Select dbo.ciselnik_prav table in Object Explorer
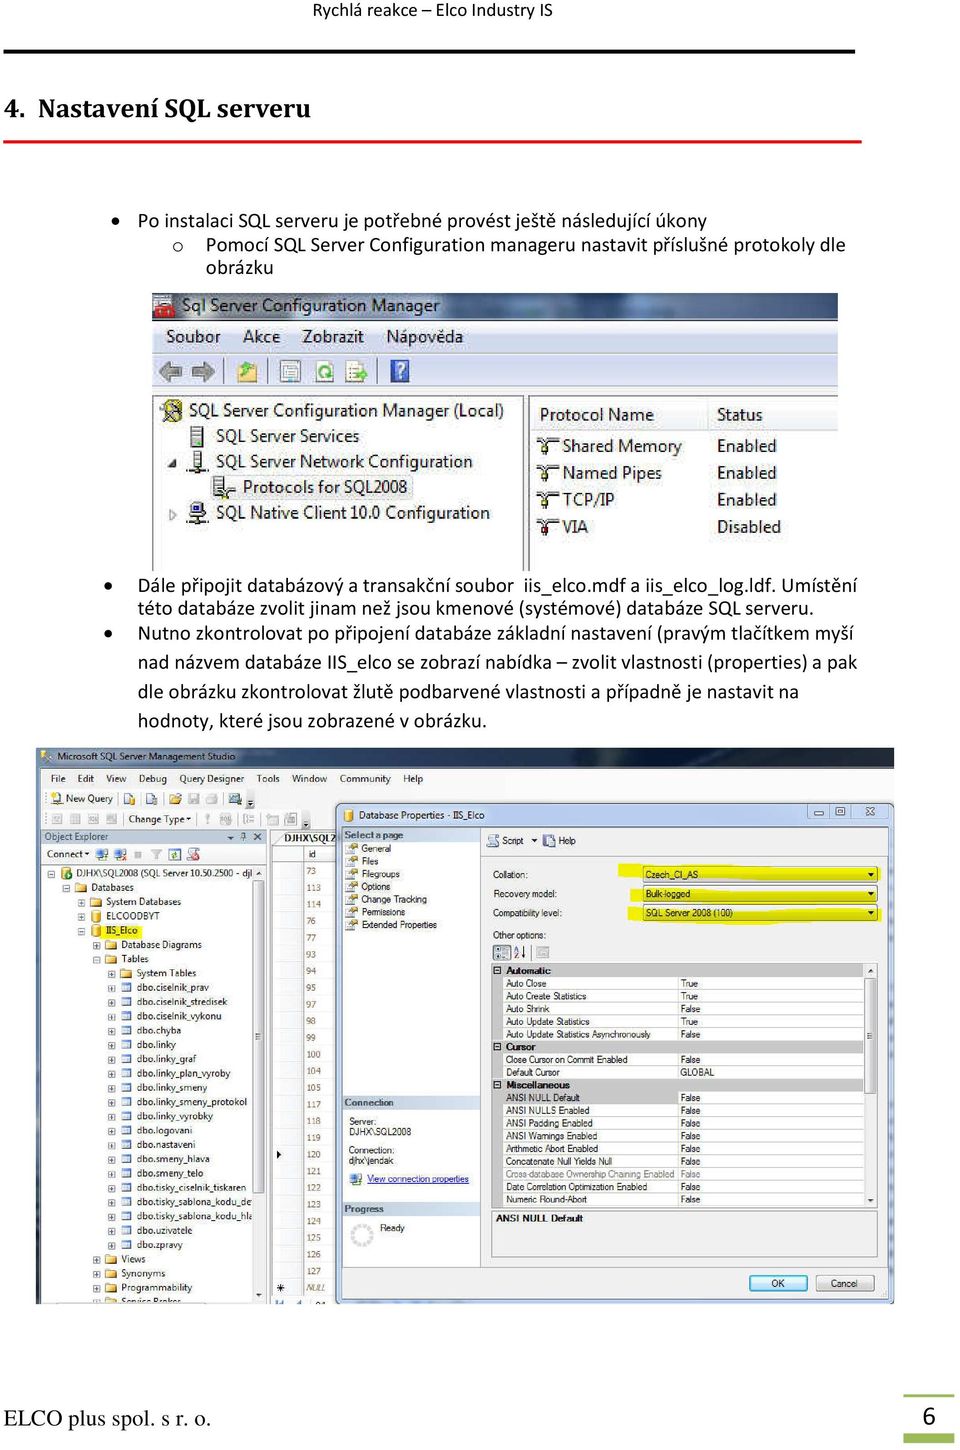Image resolution: width=960 pixels, height=1450 pixels. pyautogui.click(x=172, y=988)
